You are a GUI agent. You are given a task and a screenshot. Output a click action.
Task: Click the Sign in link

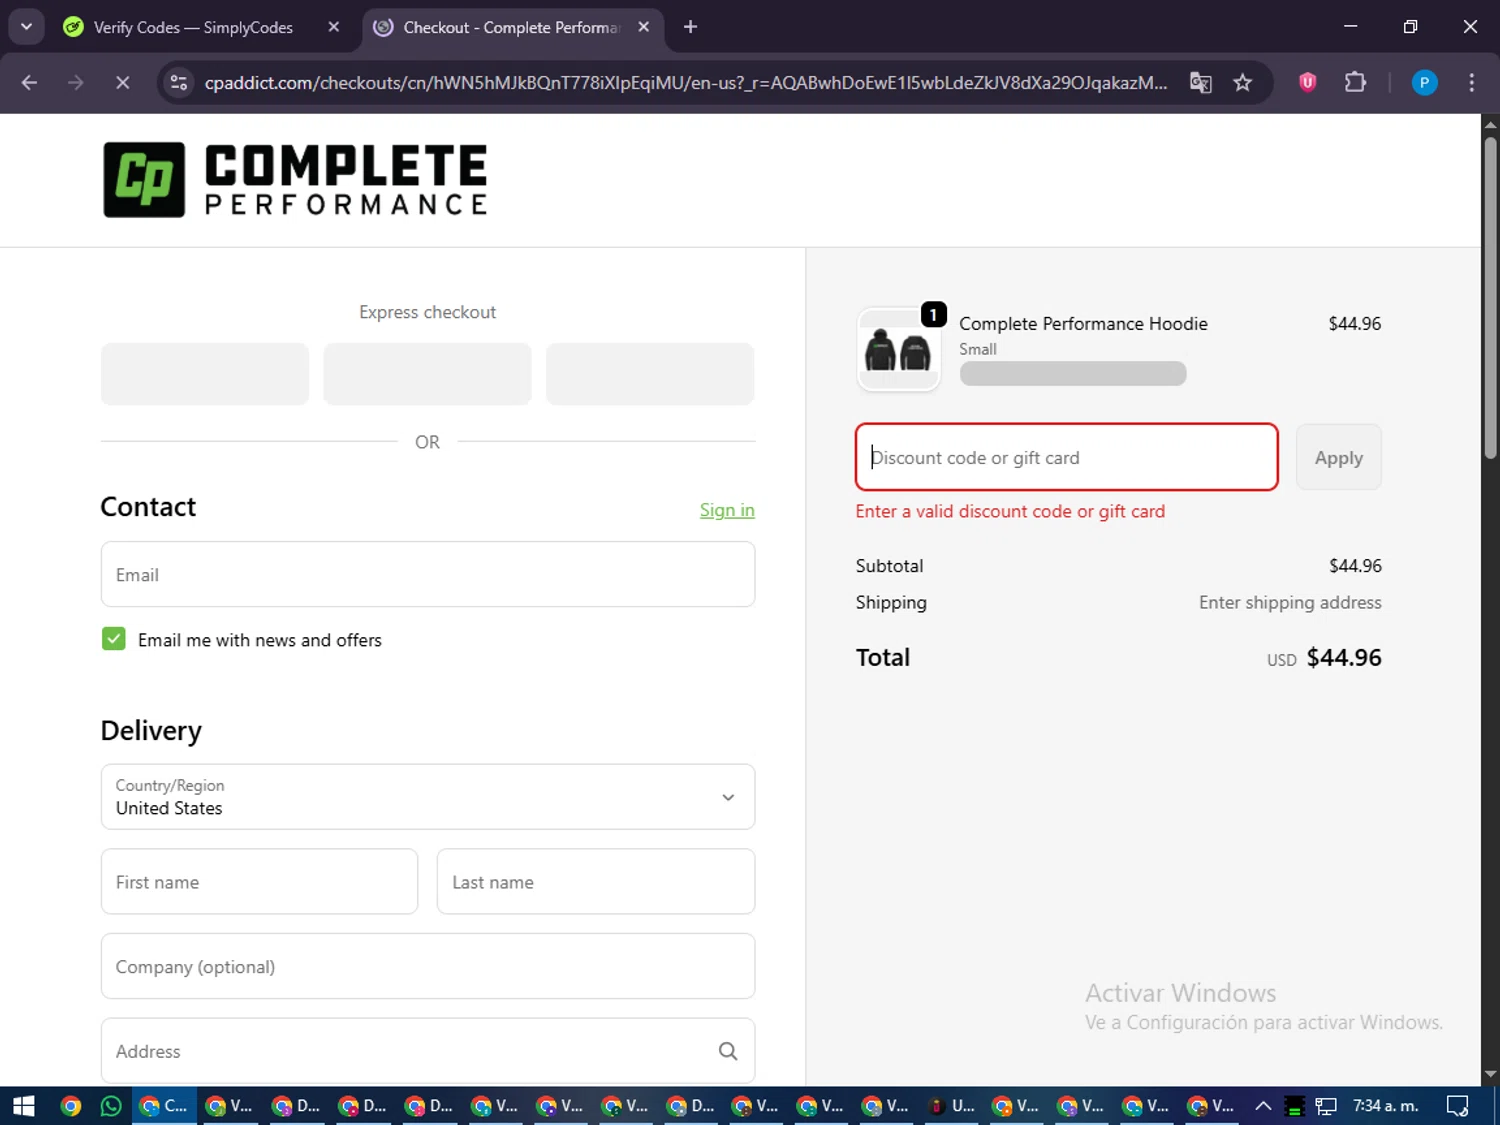(x=727, y=510)
